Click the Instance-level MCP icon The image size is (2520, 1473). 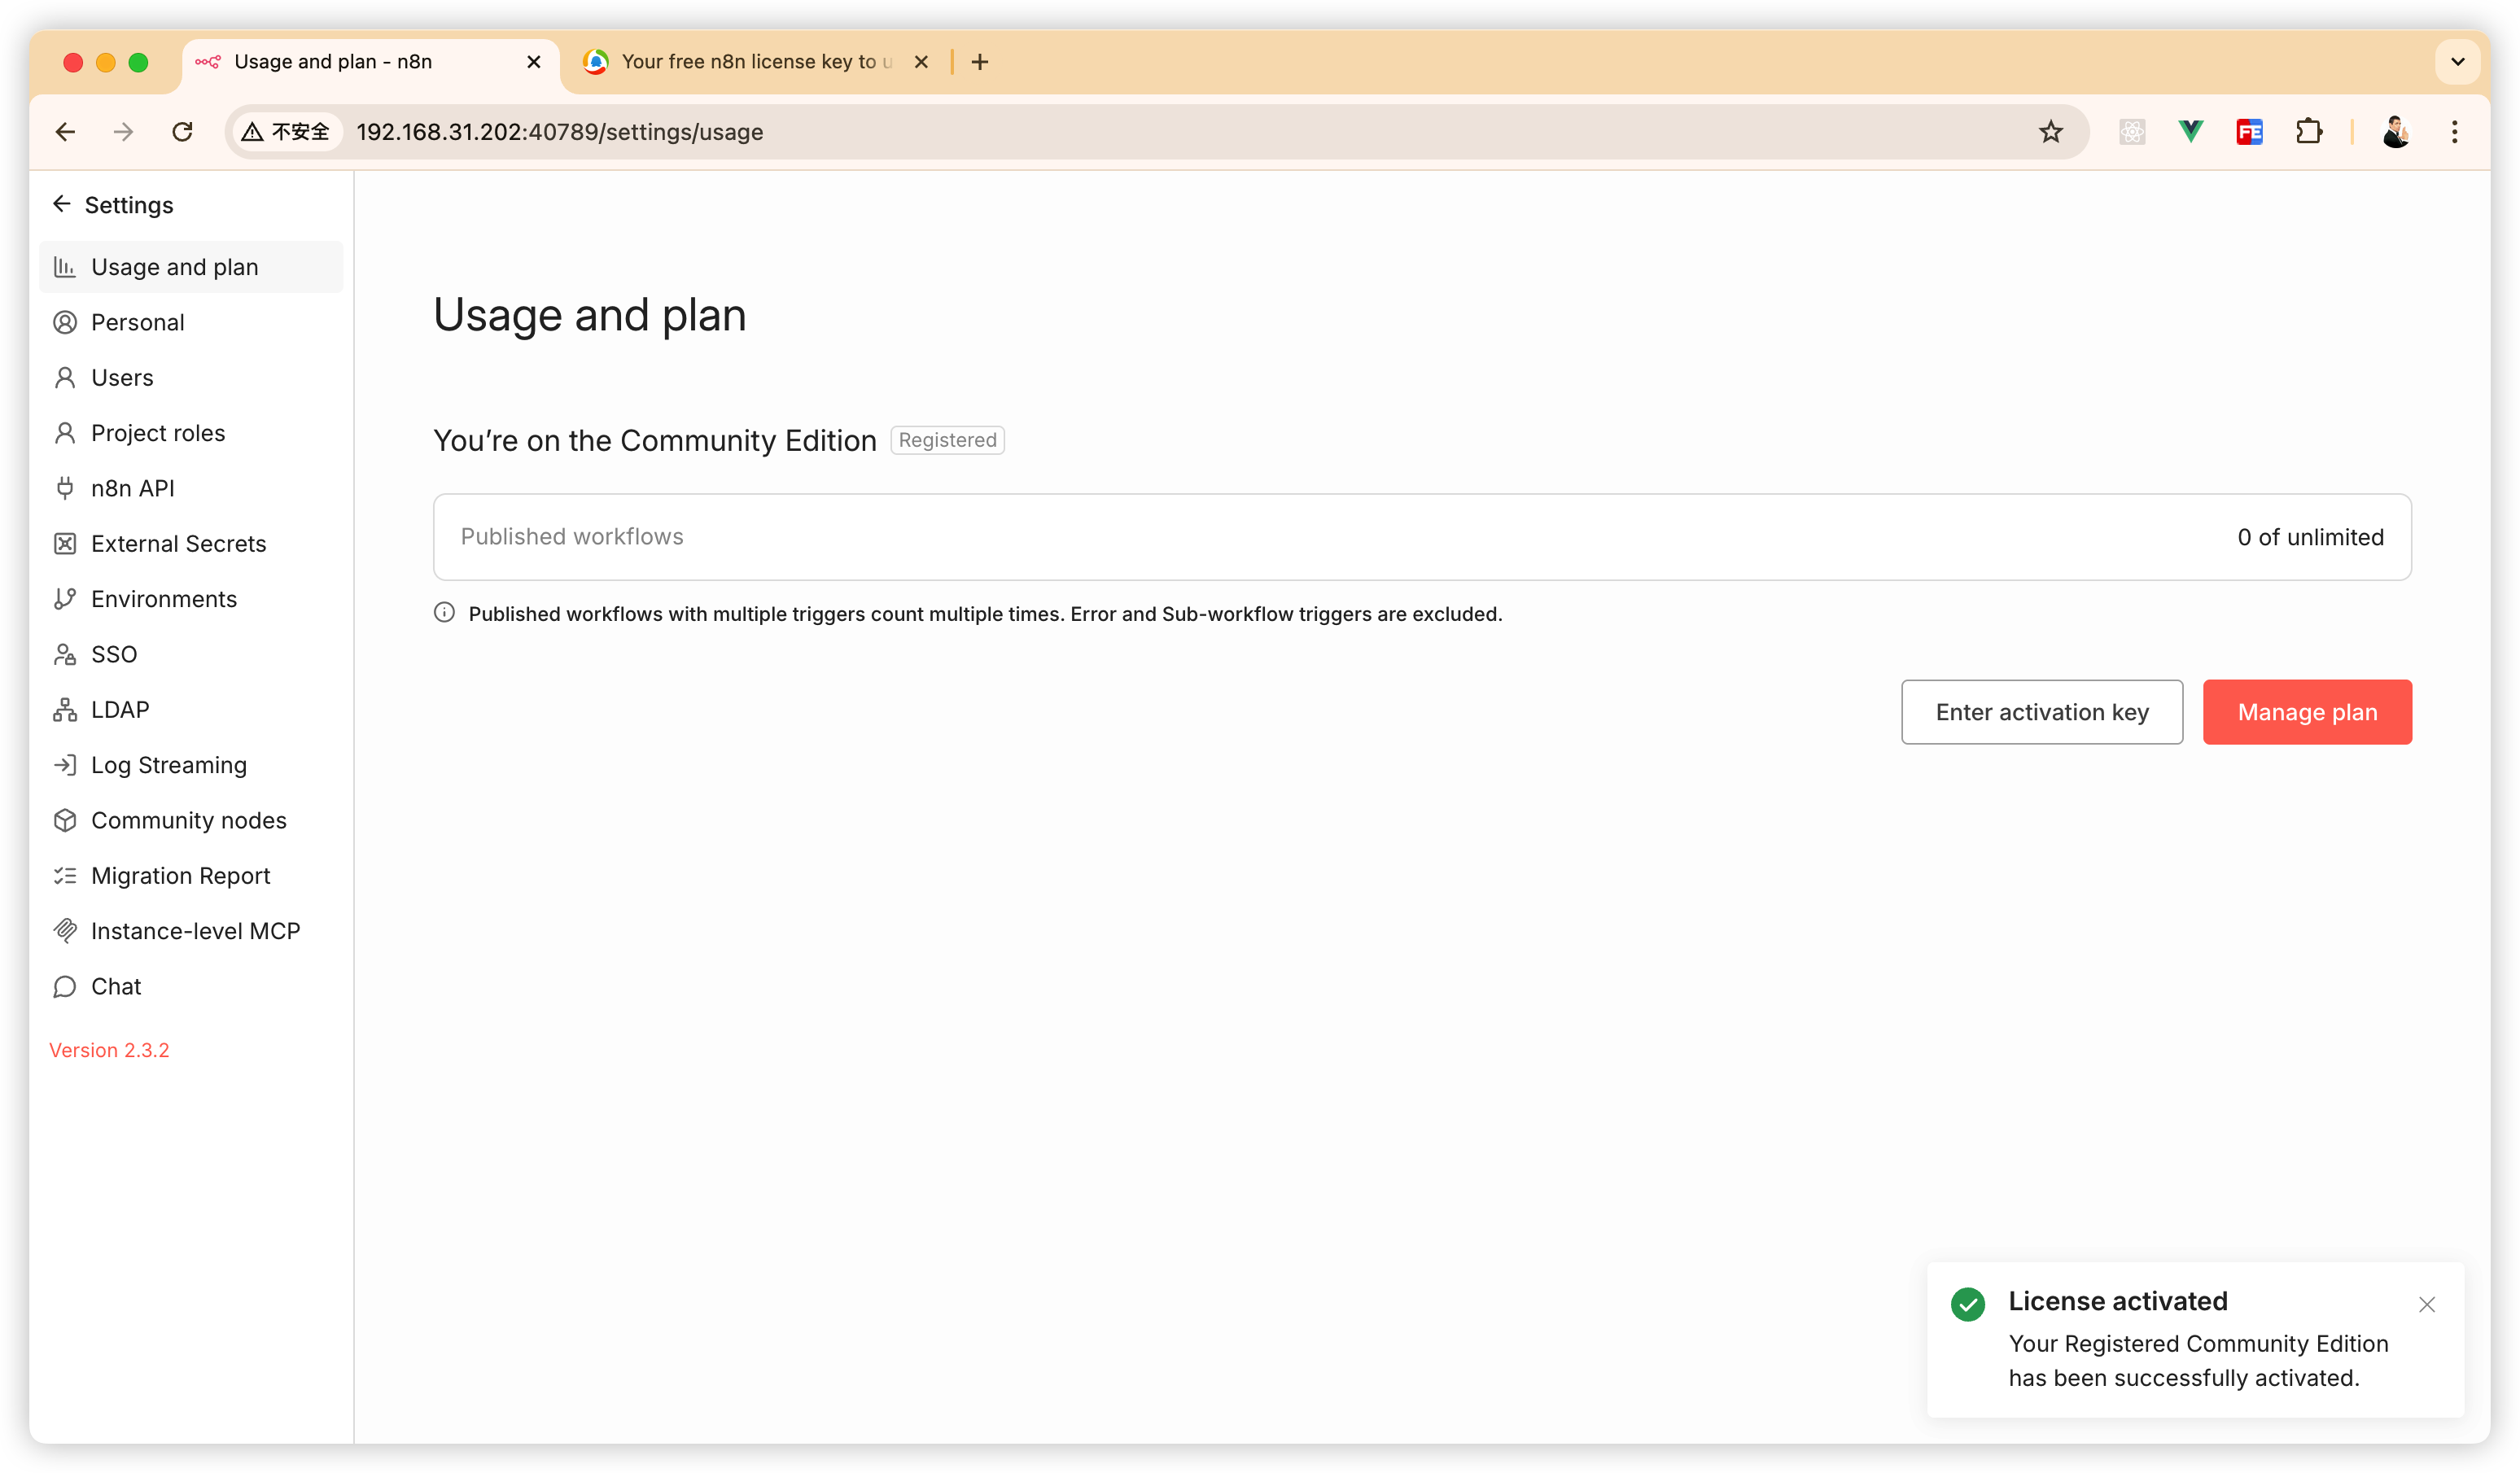(x=65, y=931)
